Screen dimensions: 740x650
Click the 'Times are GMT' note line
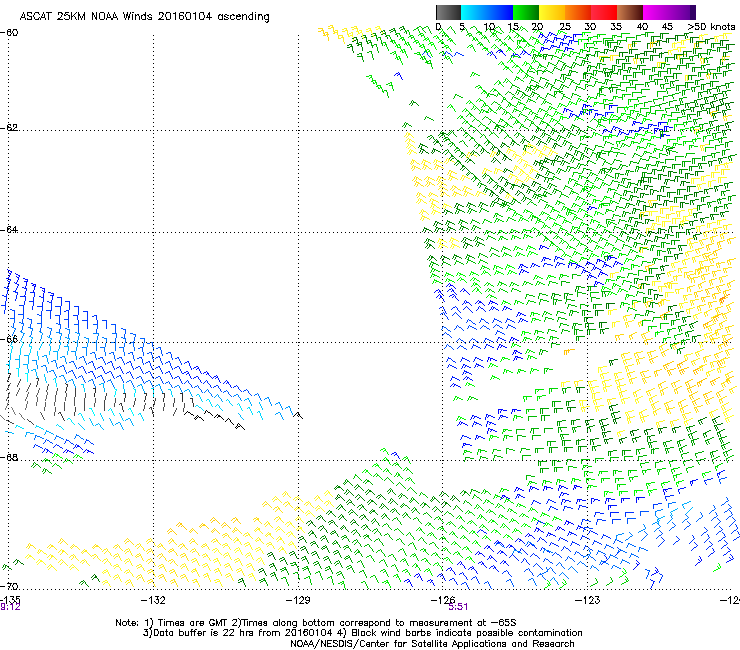click(316, 623)
